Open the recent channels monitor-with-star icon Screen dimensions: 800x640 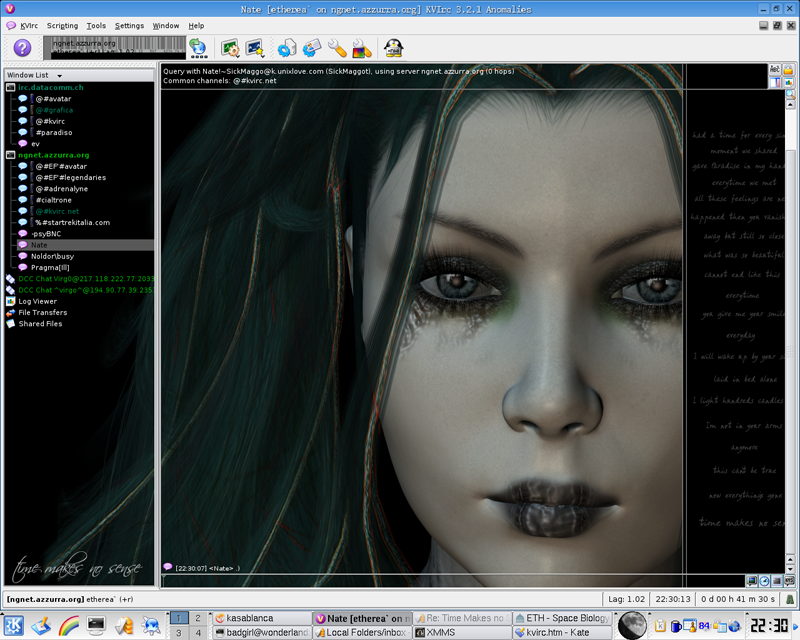tap(255, 48)
